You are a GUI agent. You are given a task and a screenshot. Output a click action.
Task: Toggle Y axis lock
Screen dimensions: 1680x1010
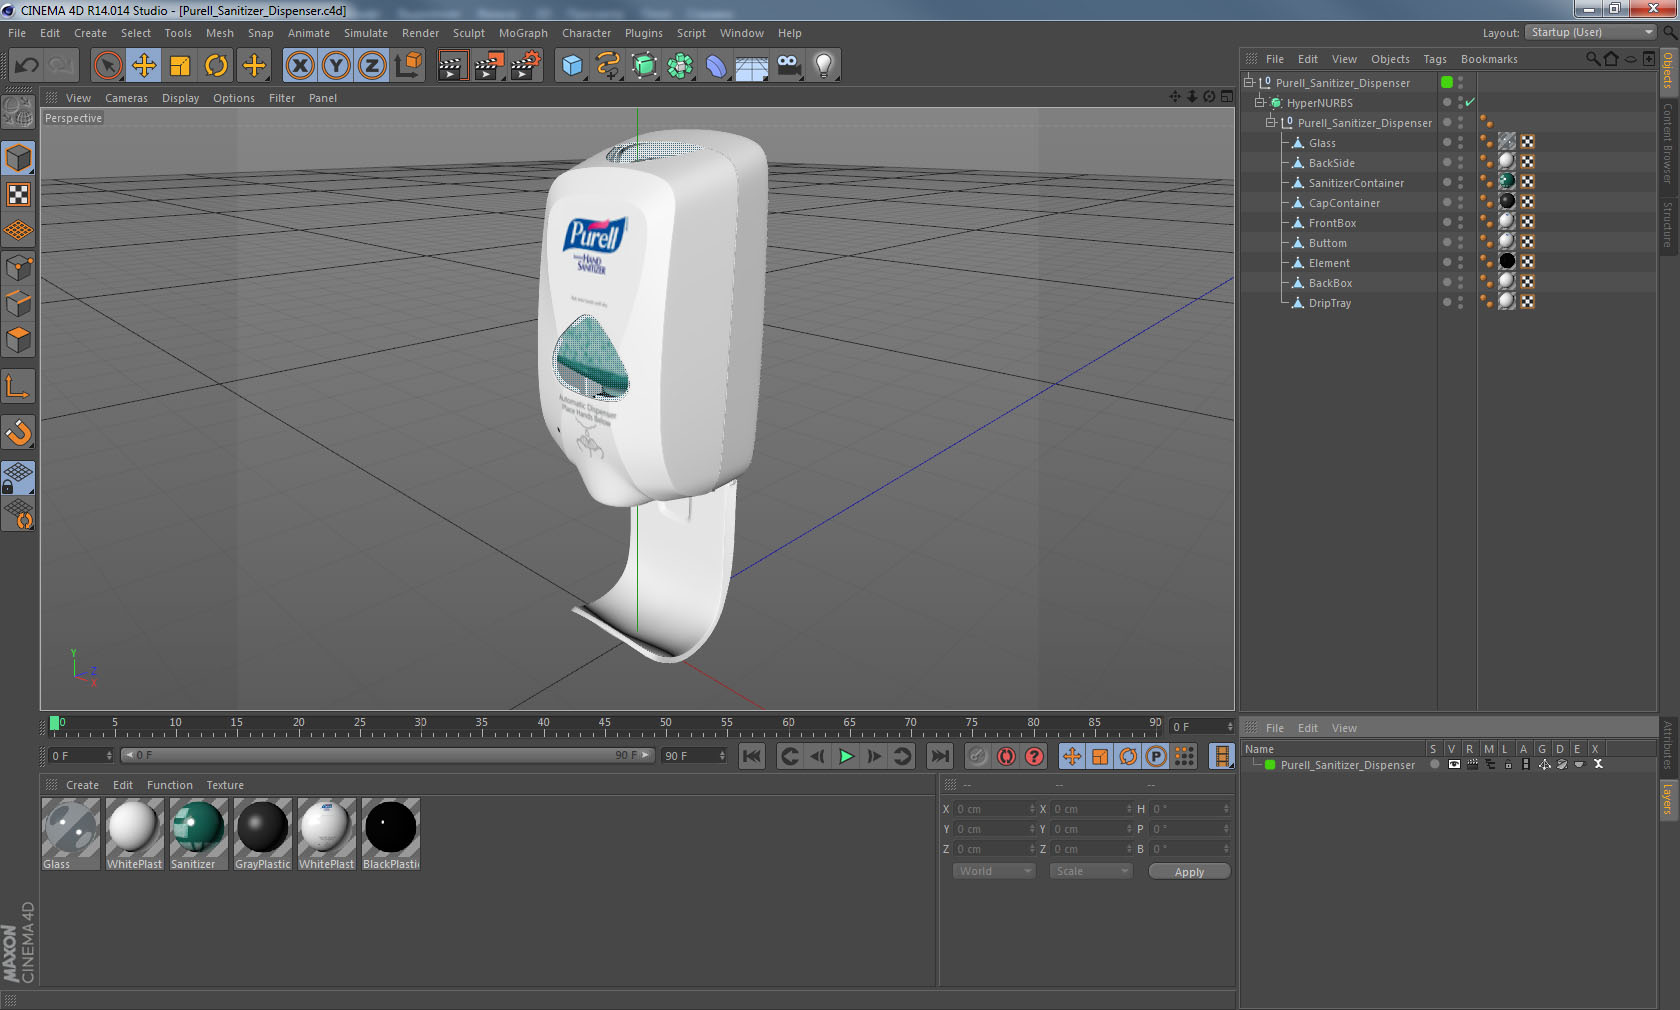pyautogui.click(x=336, y=66)
